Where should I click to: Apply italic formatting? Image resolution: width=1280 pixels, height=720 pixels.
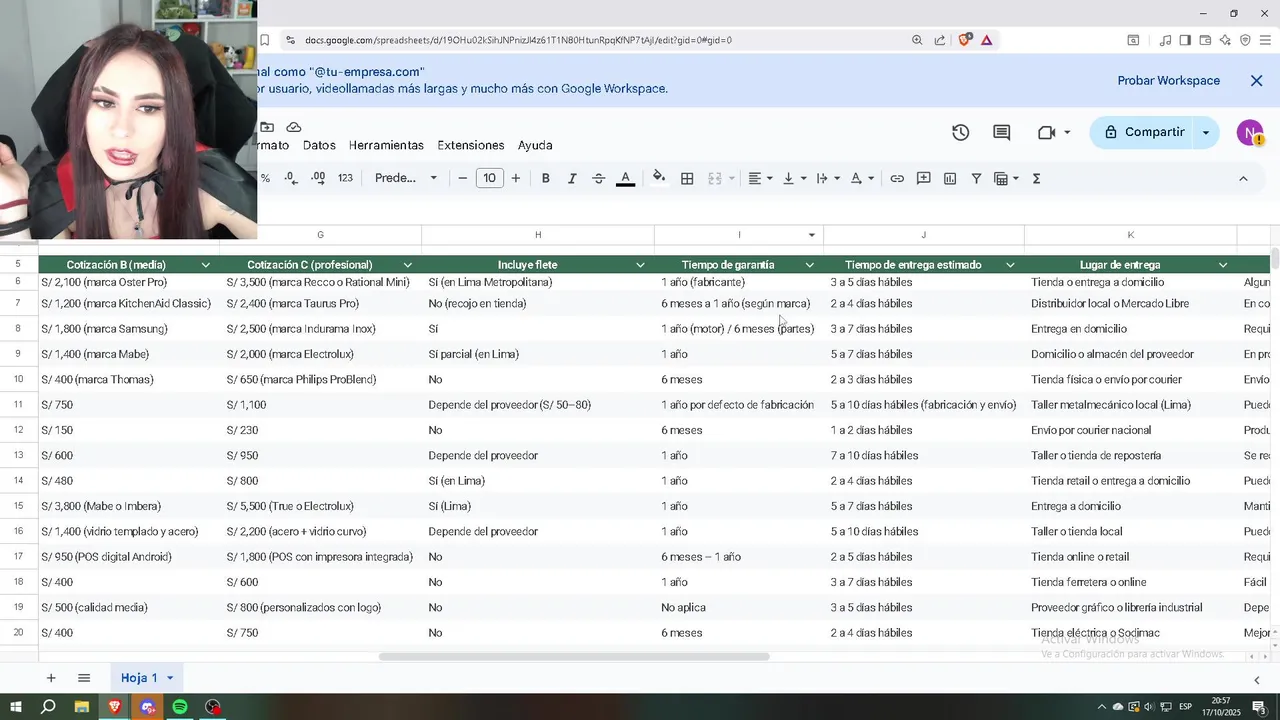pyautogui.click(x=572, y=178)
